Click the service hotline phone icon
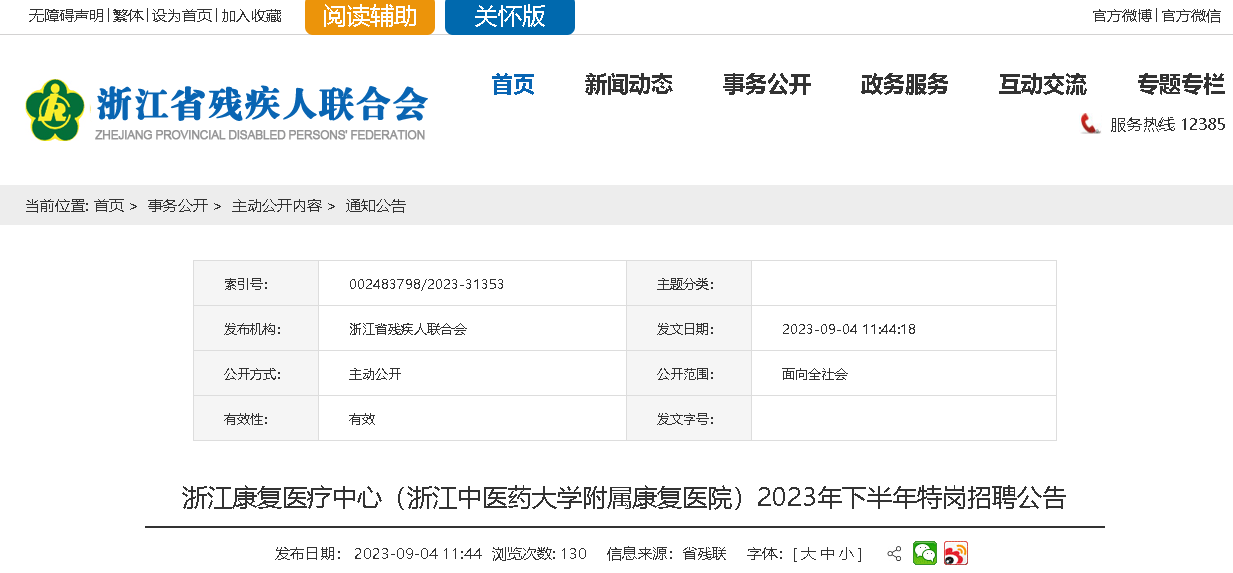The height and width of the screenshot is (573, 1233). 1090,124
